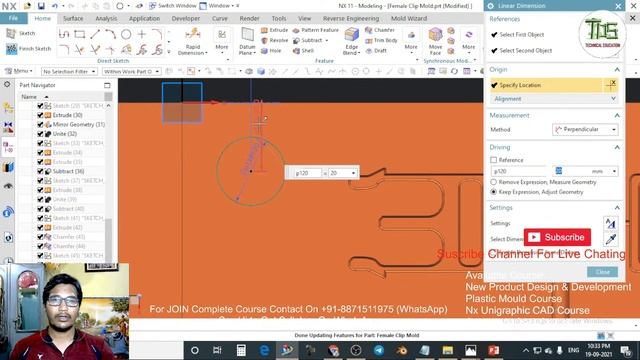Click Select First Object reference
The height and width of the screenshot is (360, 640).
(x=521, y=35)
